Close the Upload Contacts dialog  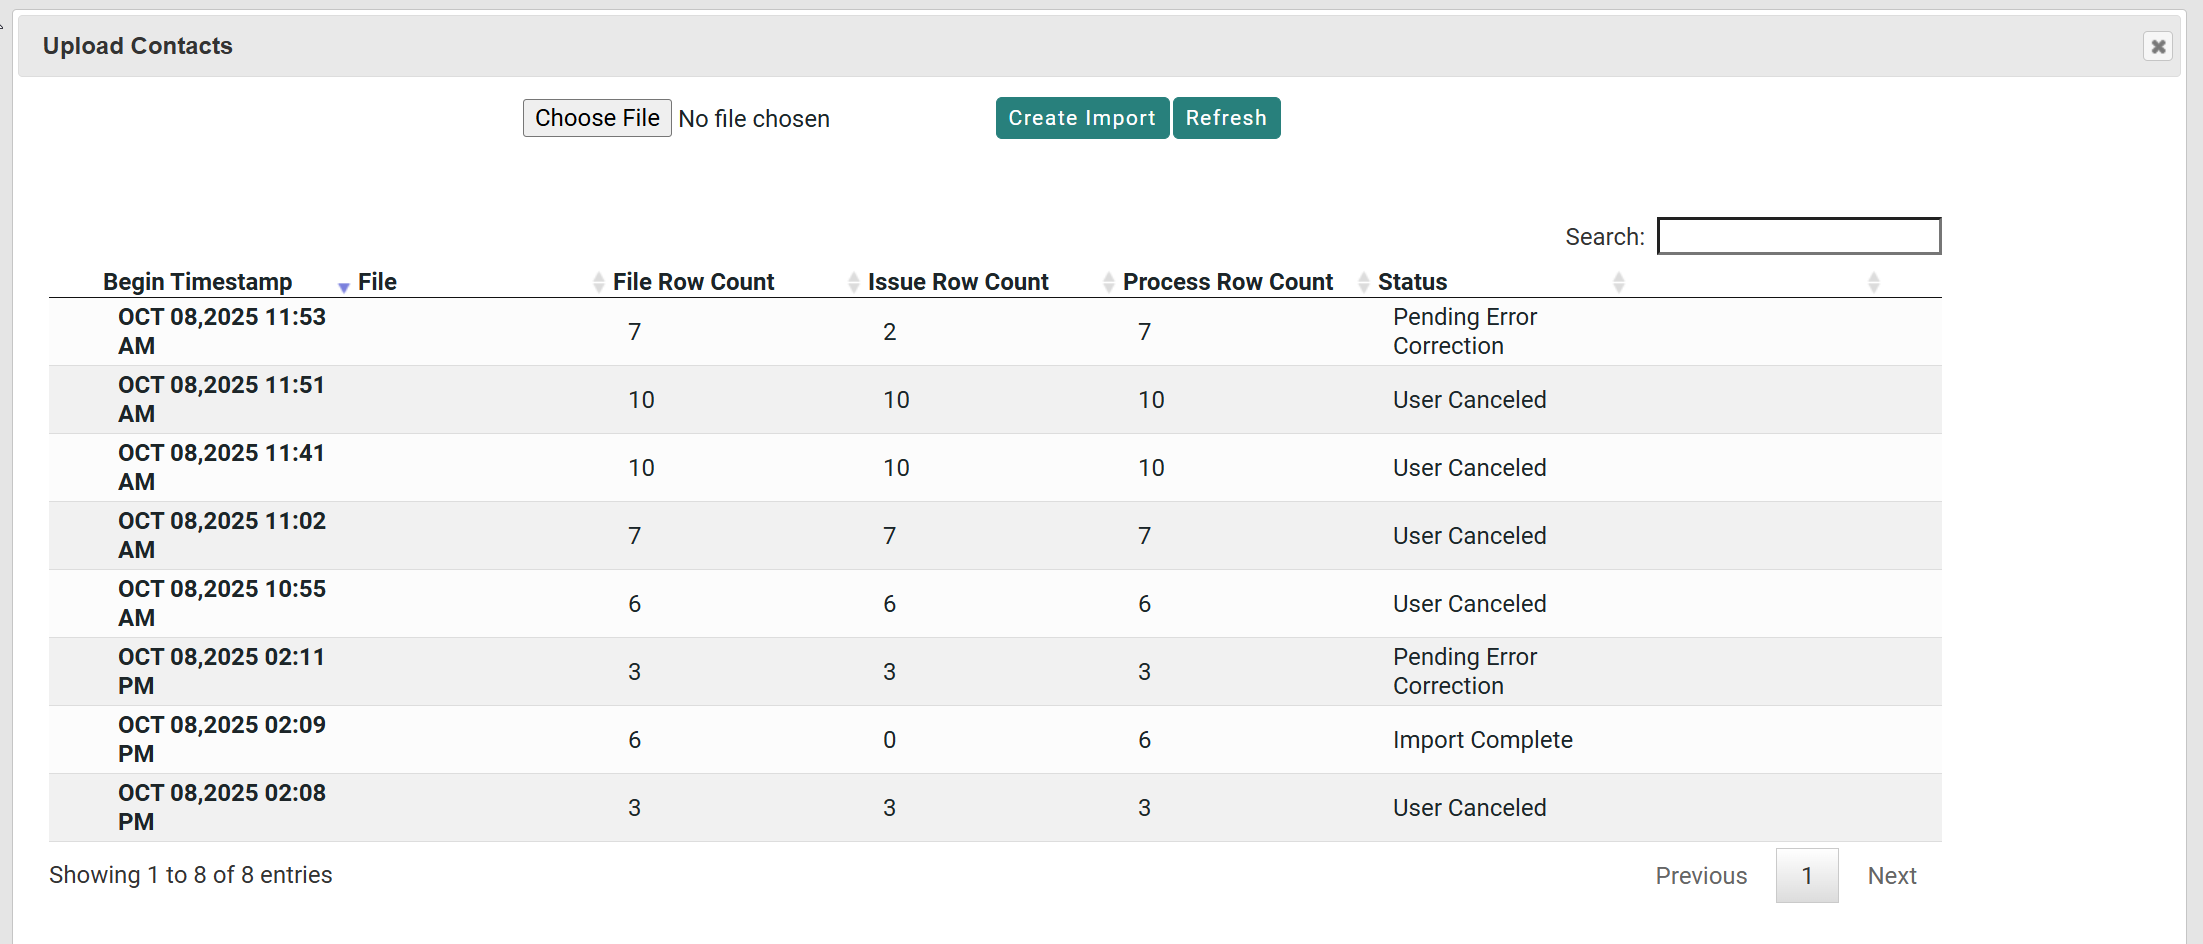click(x=2157, y=46)
